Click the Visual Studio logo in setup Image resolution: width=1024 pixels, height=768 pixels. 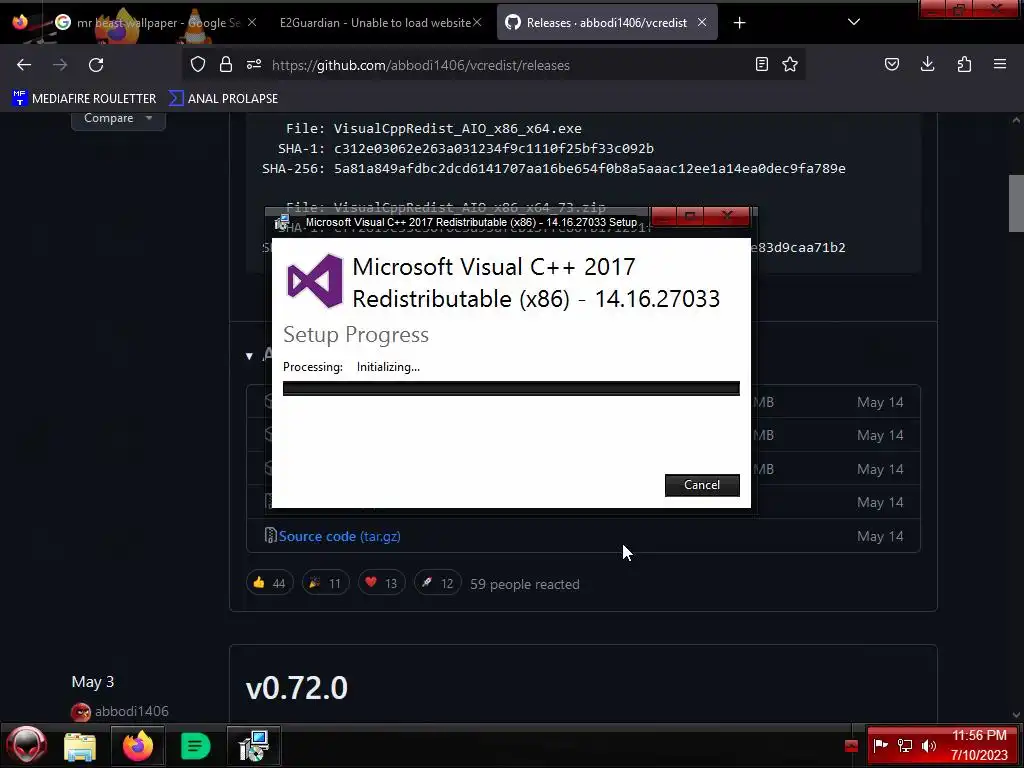[315, 281]
